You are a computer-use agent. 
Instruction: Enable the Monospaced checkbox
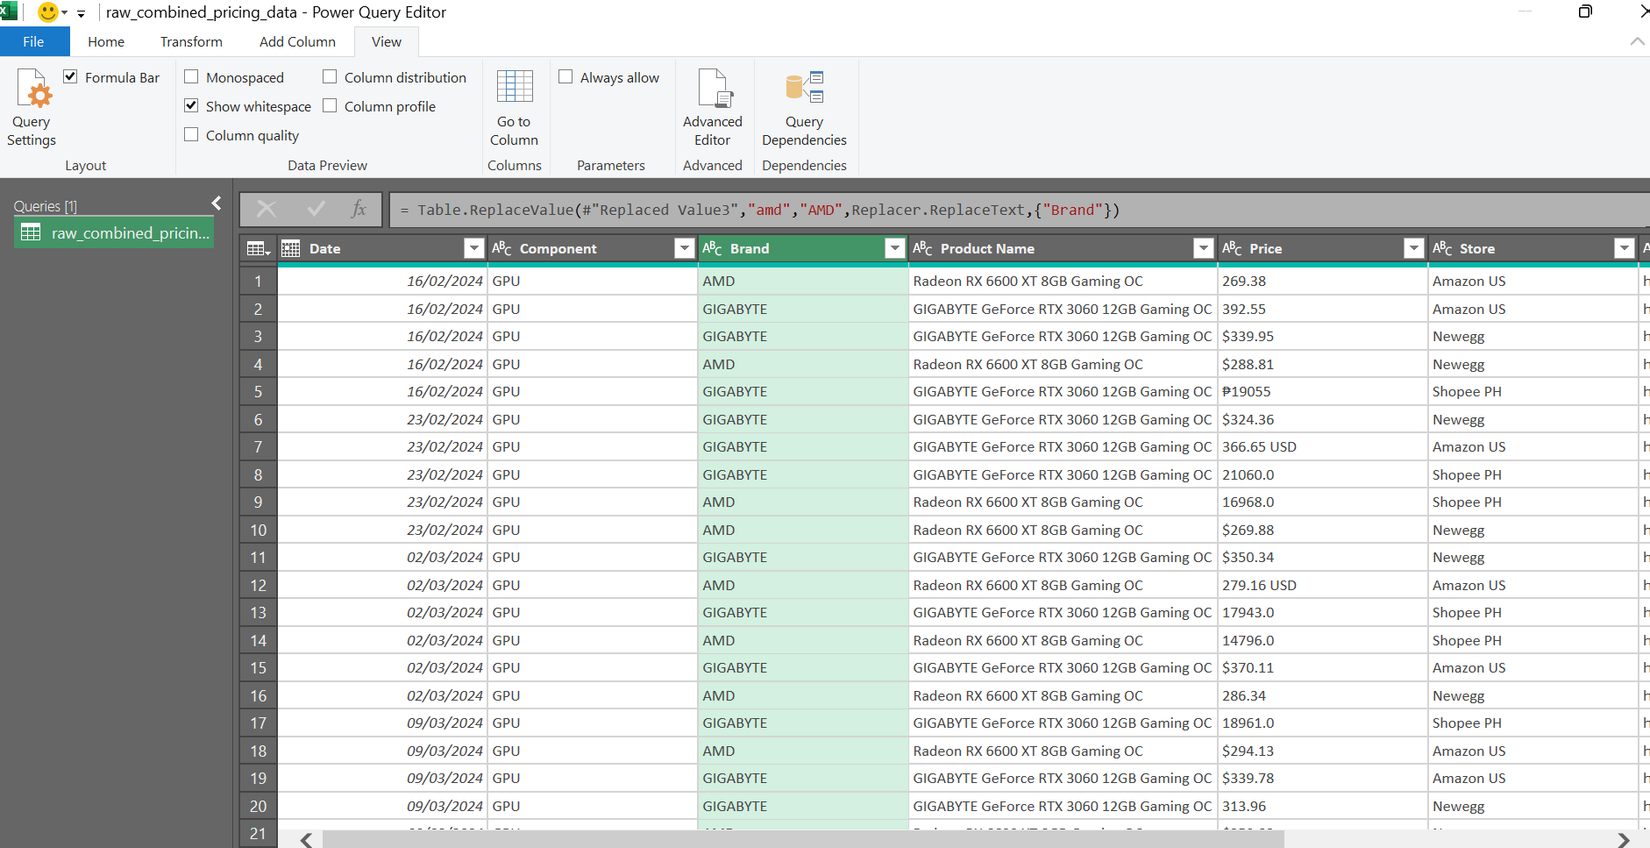pos(192,77)
